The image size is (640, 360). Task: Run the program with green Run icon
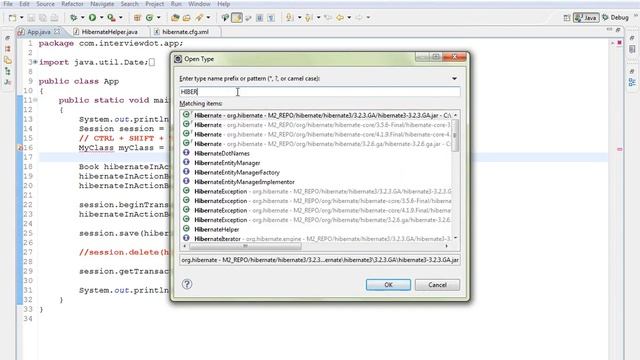click(92, 18)
